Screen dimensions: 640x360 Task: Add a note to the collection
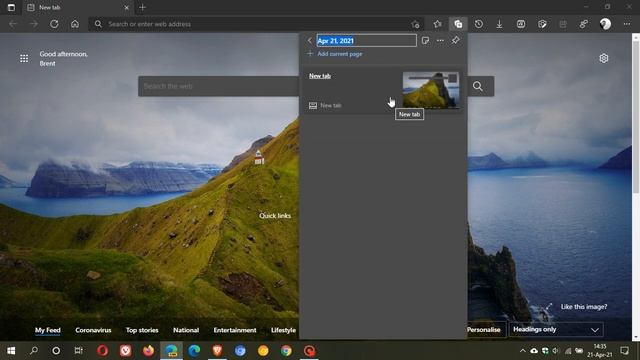[x=425, y=40]
